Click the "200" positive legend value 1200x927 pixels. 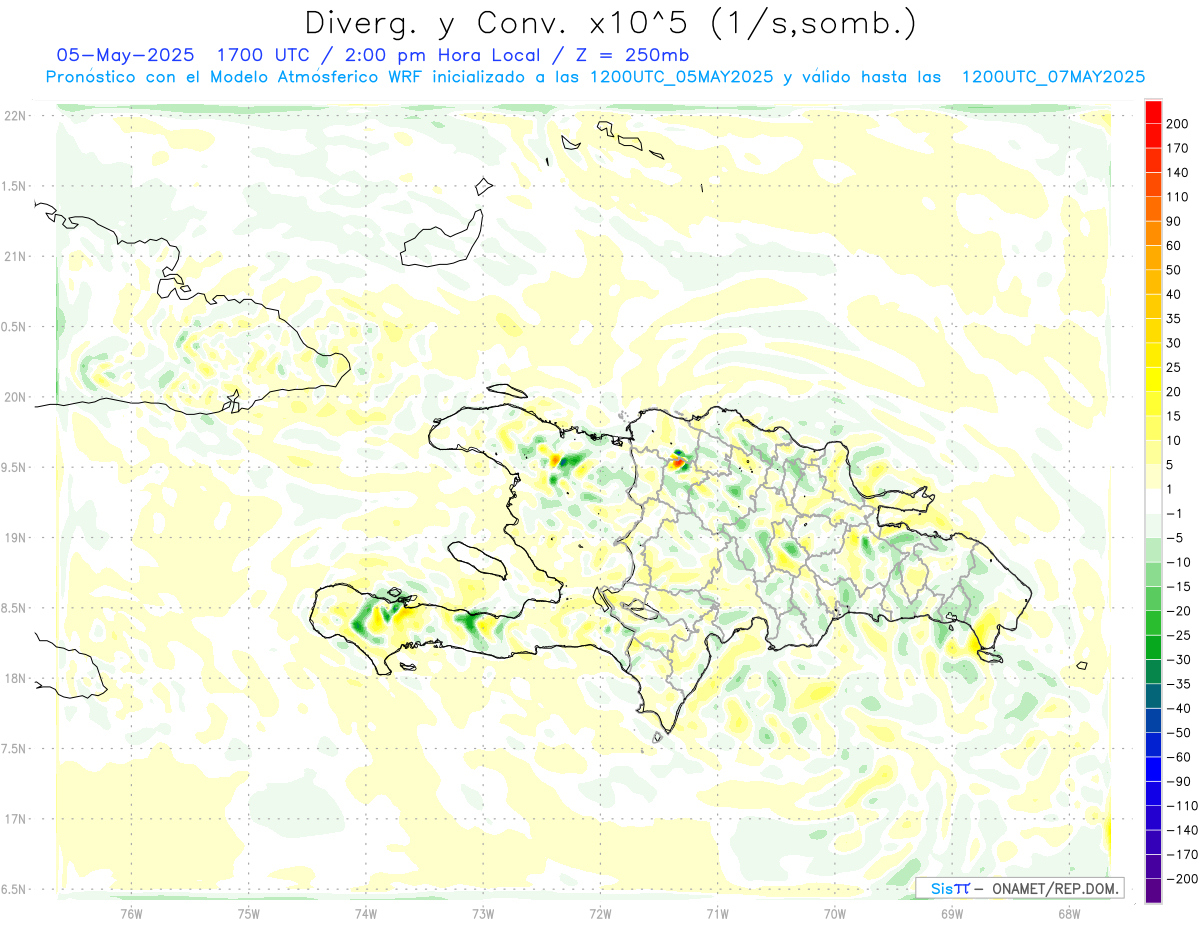click(1179, 124)
